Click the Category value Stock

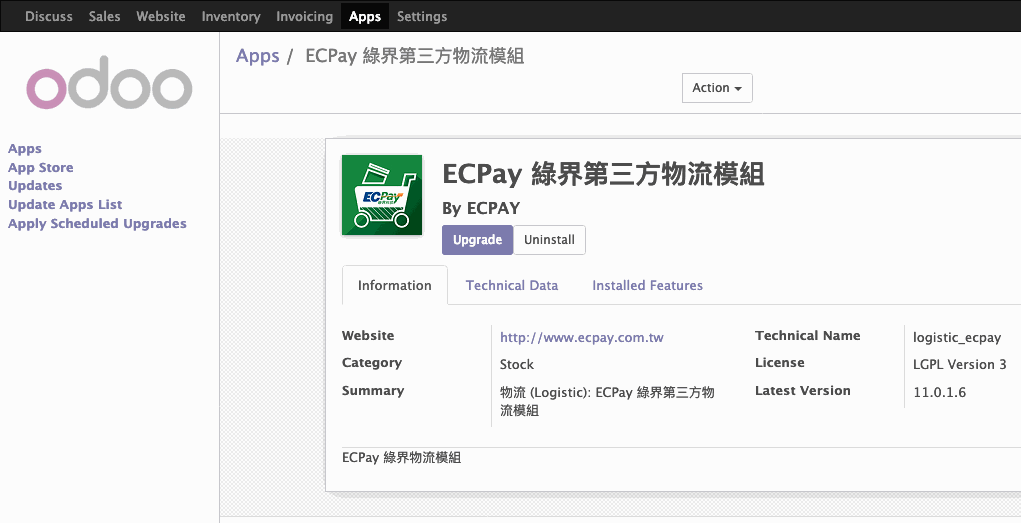coord(516,365)
